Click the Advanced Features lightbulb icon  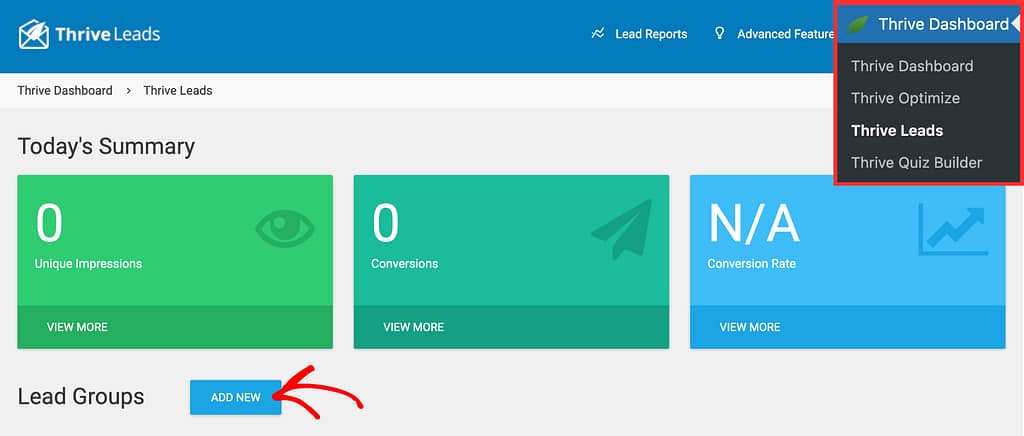coord(720,33)
